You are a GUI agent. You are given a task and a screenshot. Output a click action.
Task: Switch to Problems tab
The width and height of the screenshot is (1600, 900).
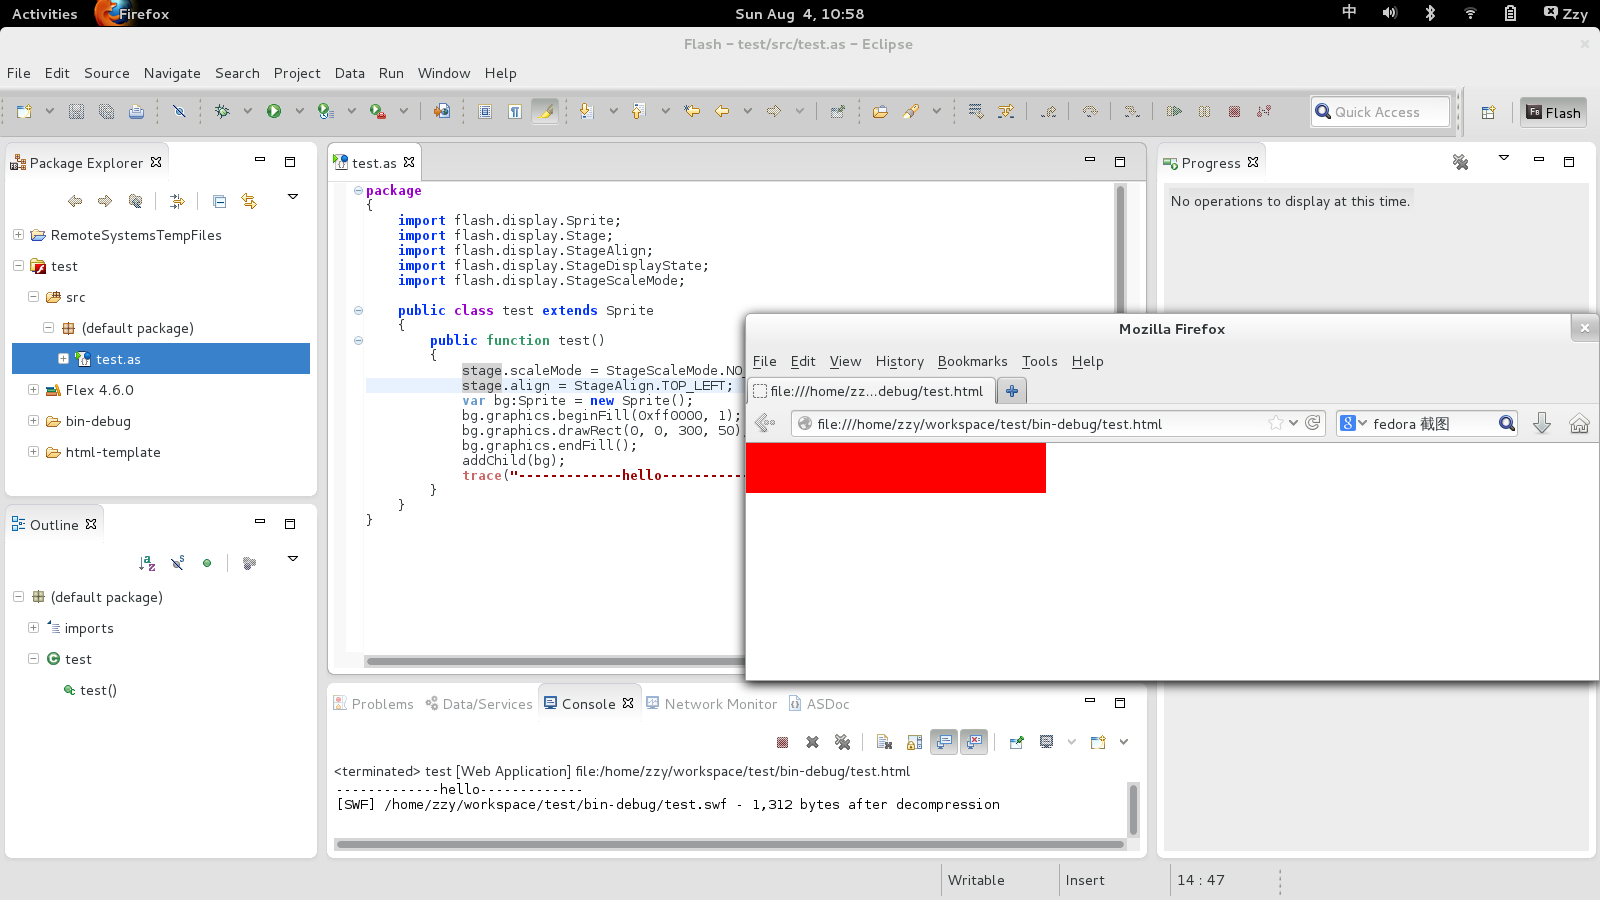pos(373,704)
